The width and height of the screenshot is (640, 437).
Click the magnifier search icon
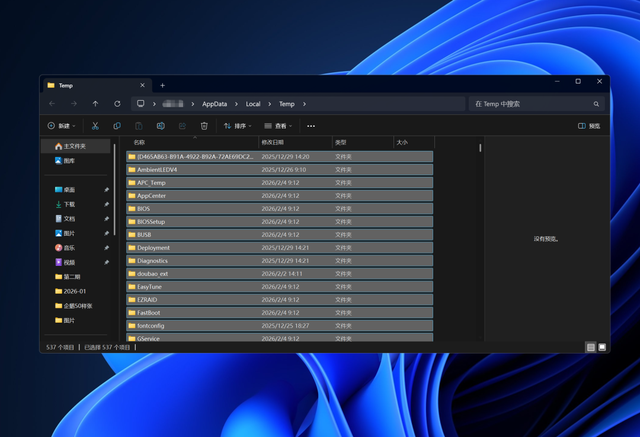[x=596, y=104]
